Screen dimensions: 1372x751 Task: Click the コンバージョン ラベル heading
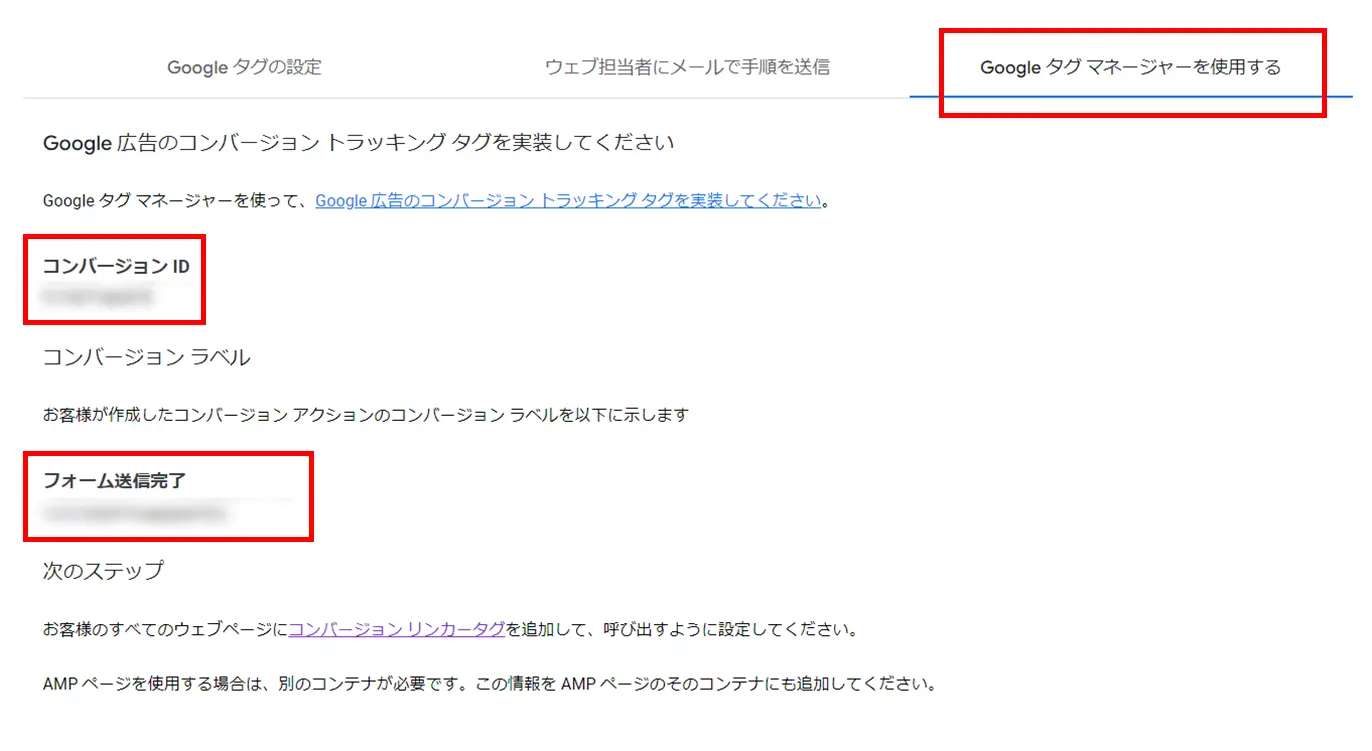coord(146,357)
